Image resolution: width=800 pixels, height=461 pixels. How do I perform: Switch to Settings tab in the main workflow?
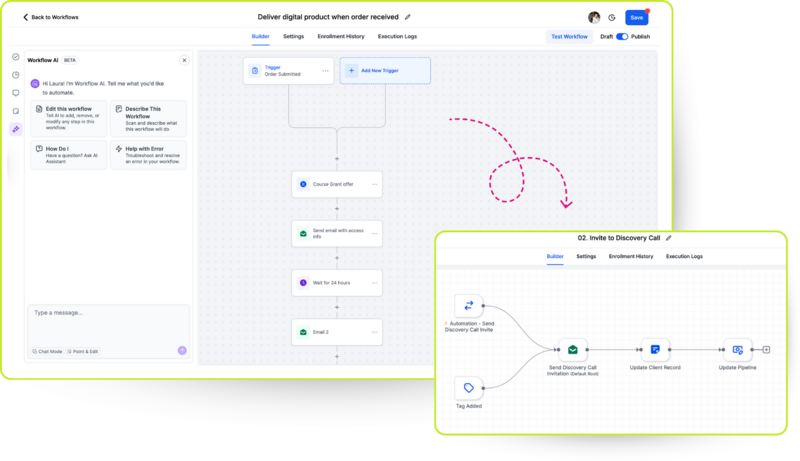[293, 36]
